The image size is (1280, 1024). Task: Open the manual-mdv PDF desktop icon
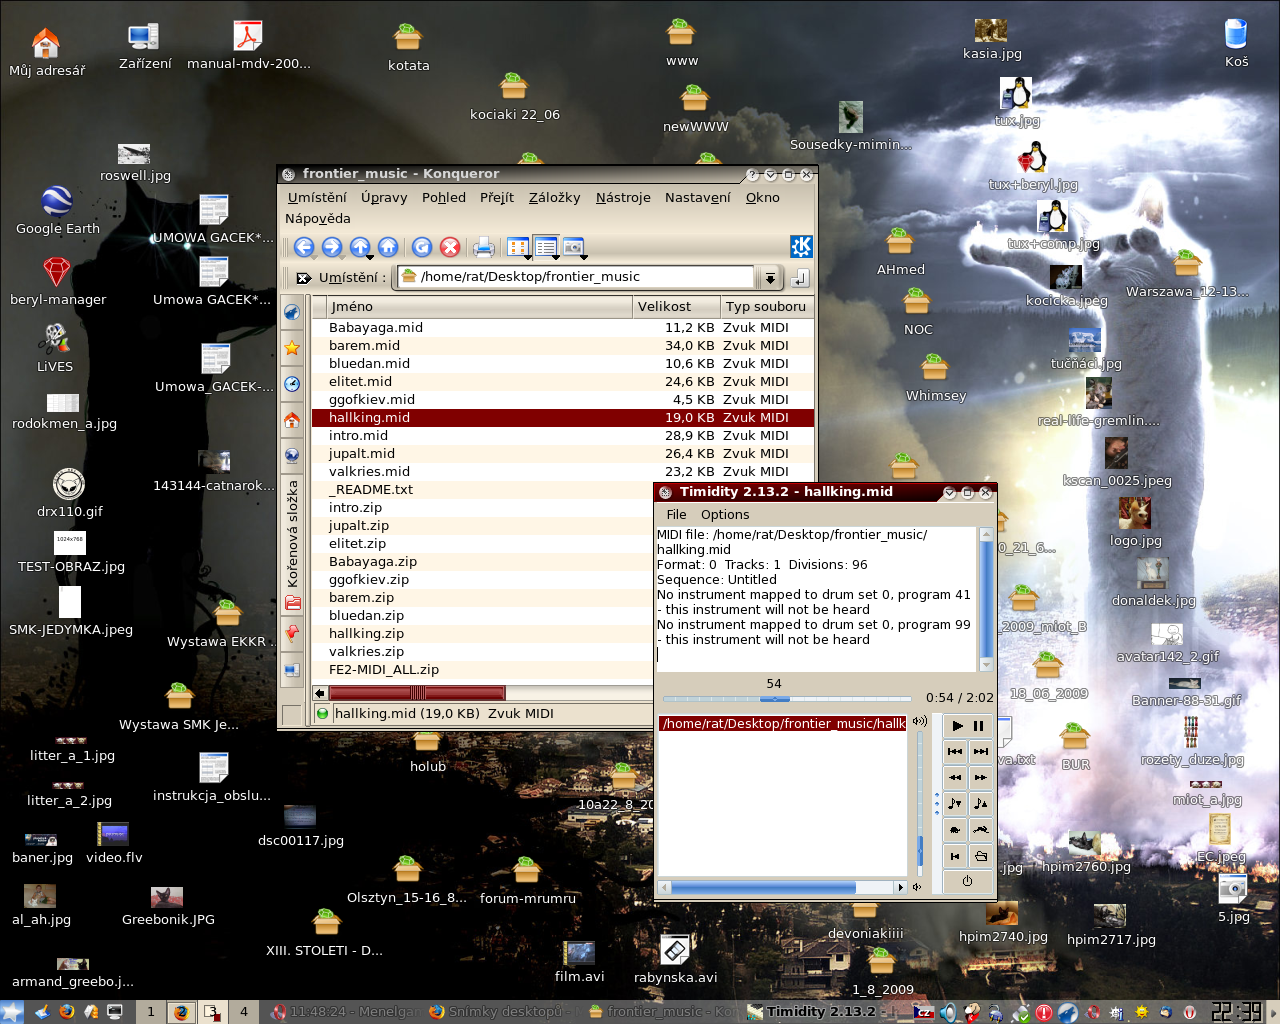tap(248, 45)
